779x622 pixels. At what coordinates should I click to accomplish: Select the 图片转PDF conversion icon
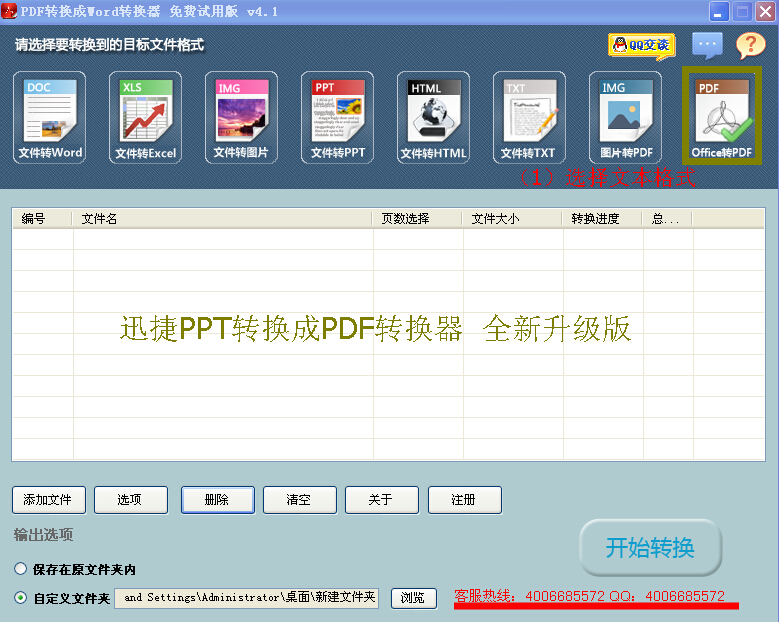coord(626,118)
